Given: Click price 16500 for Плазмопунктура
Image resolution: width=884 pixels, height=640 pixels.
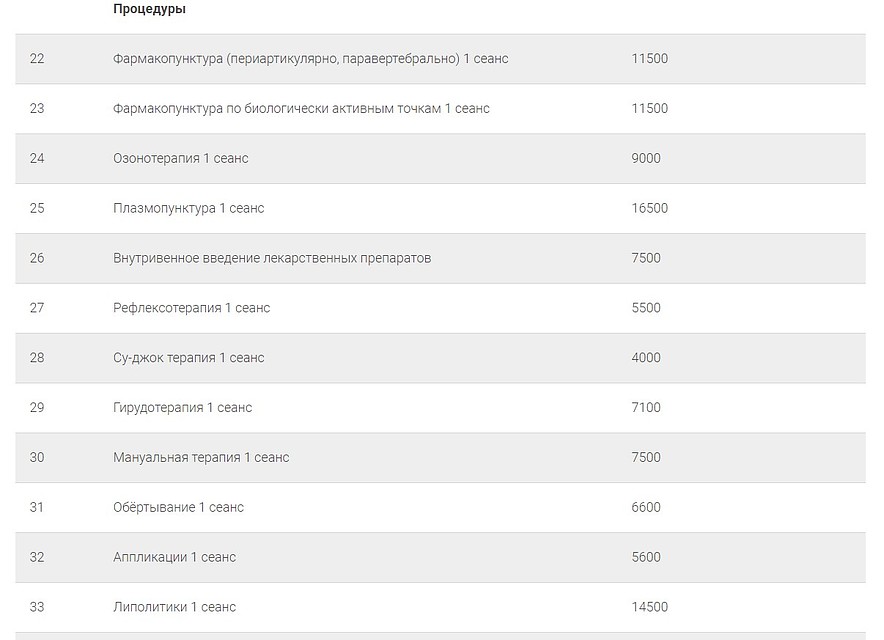Looking at the screenshot, I should pyautogui.click(x=649, y=208).
